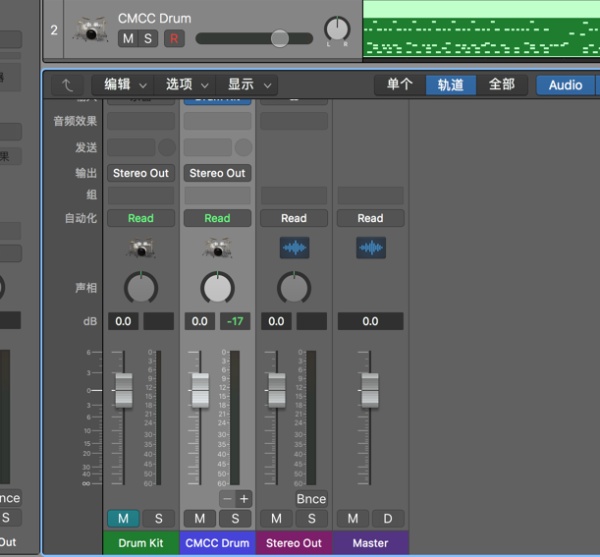
Task: Click the Drum Kit group slot
Action: [x=141, y=195]
